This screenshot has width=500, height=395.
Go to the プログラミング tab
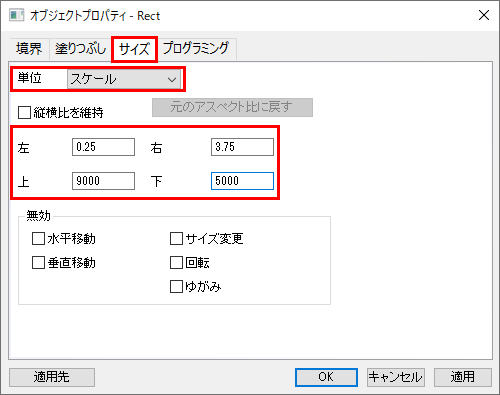click(x=196, y=49)
